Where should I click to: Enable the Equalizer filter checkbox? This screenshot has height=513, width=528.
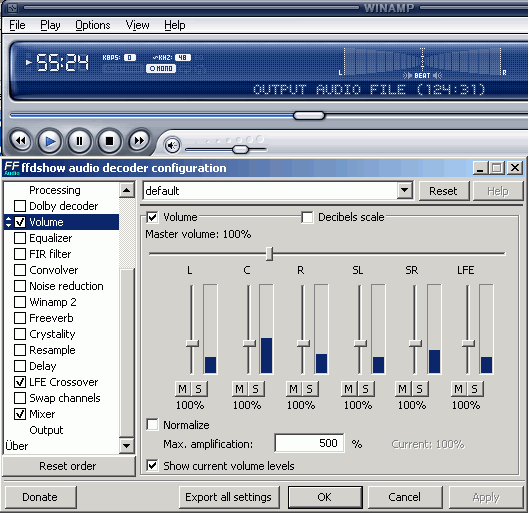[x=20, y=238]
